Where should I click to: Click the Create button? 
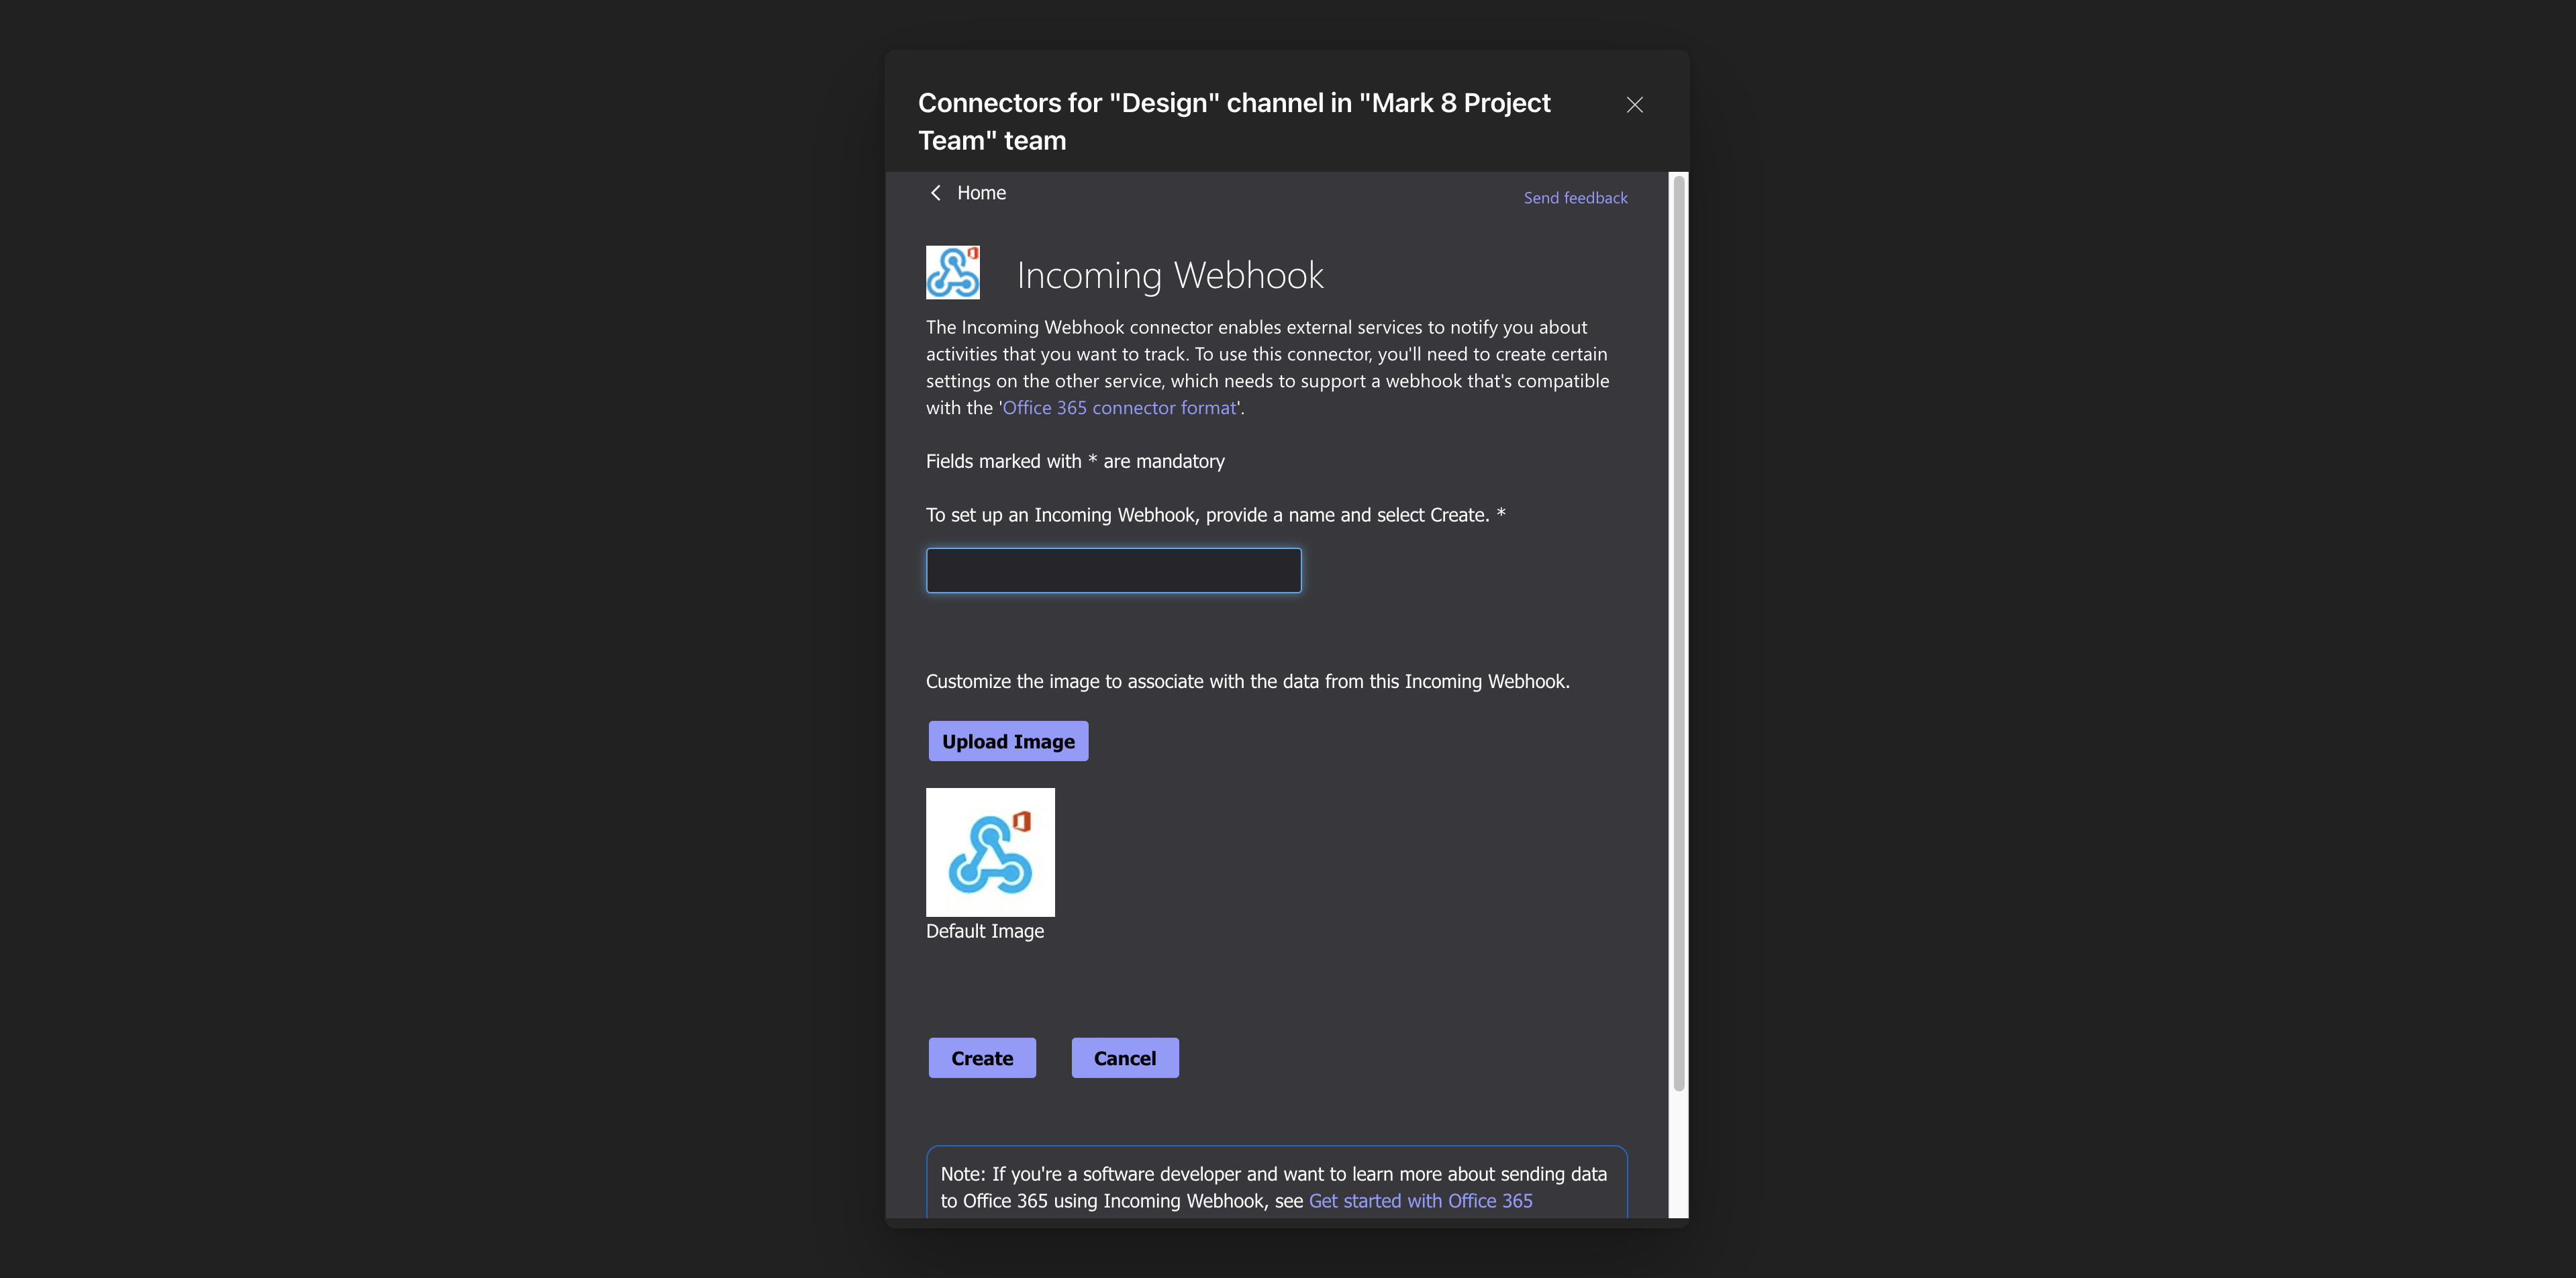click(982, 1058)
